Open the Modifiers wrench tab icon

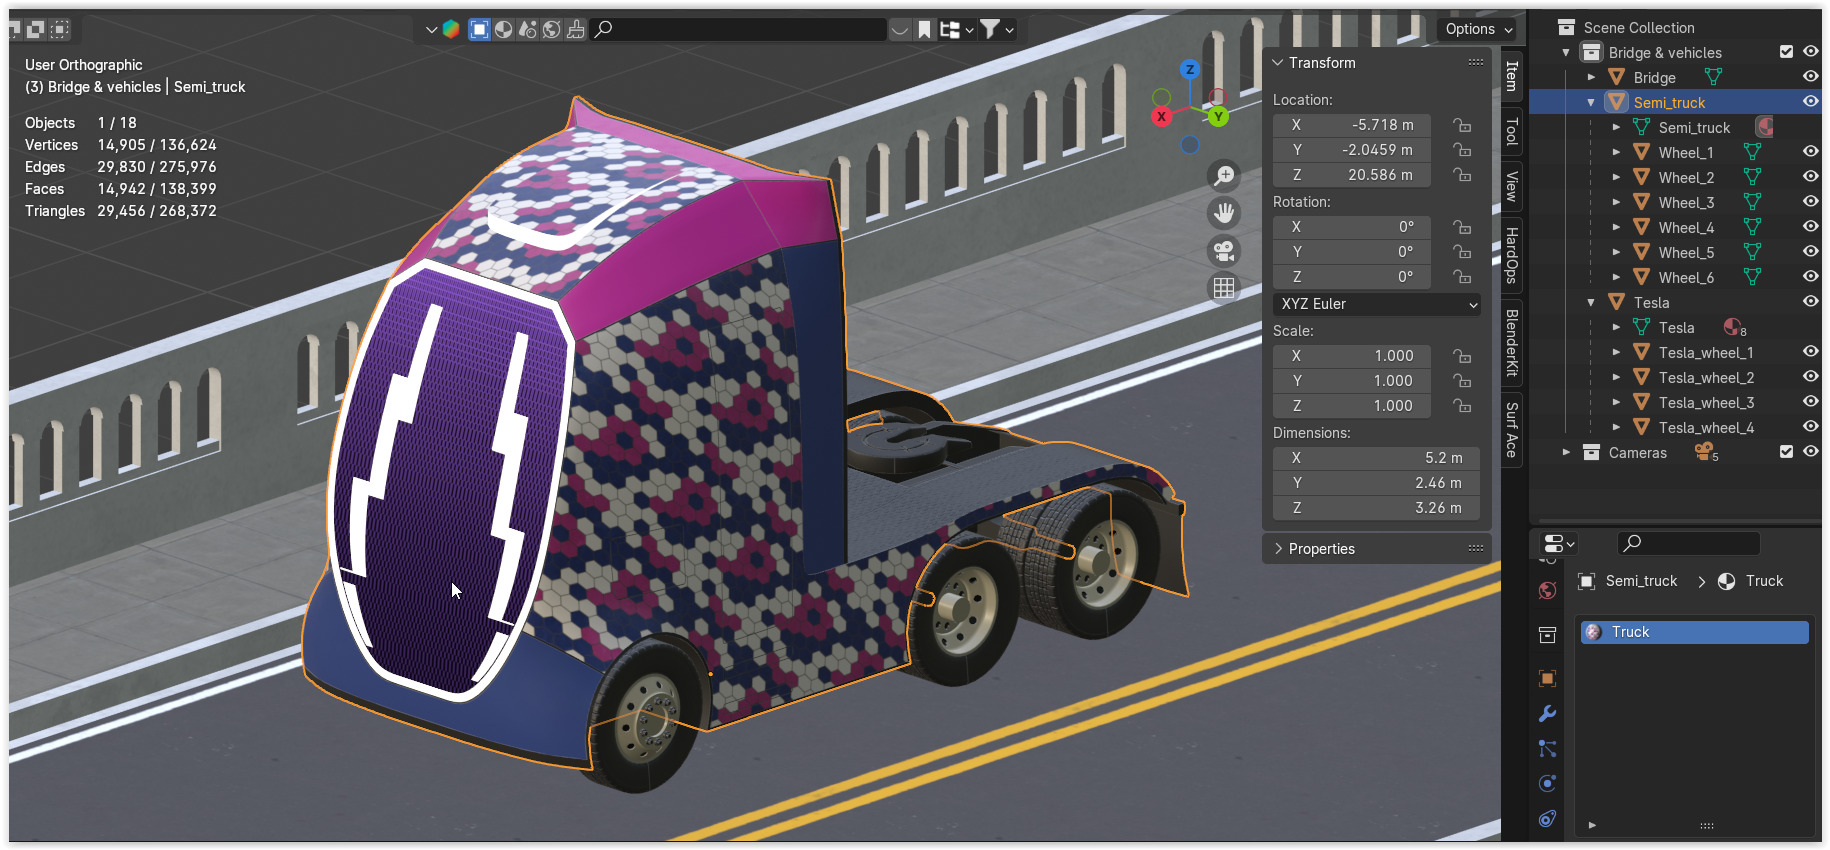[1547, 714]
